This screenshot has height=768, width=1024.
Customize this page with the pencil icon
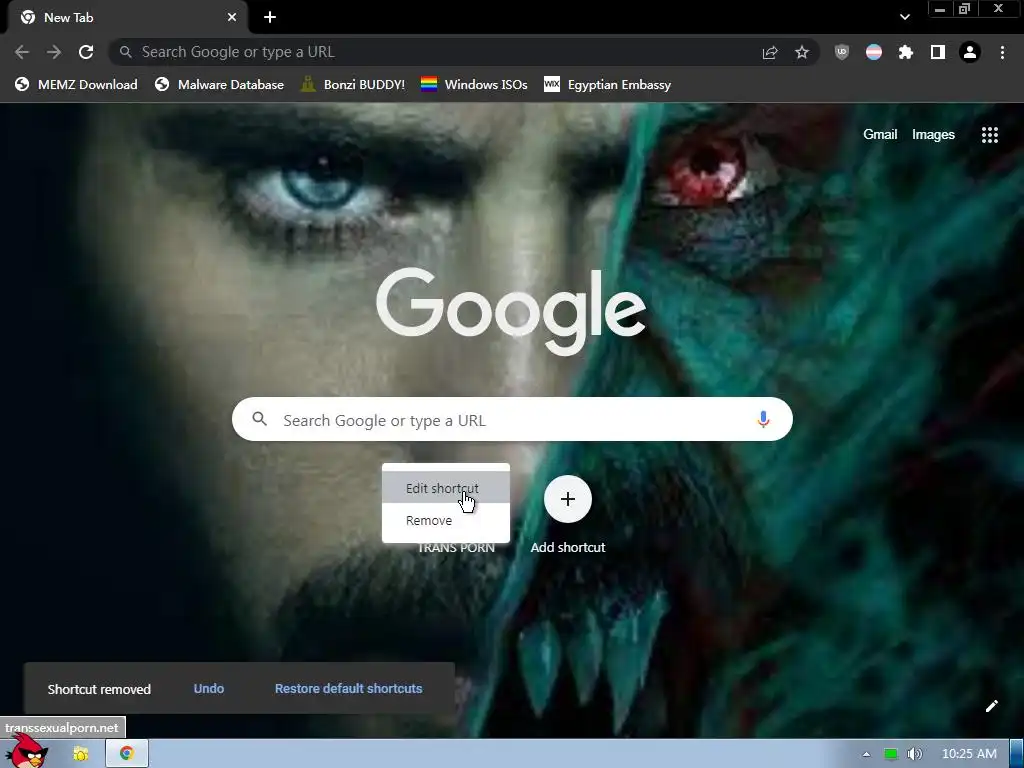click(991, 705)
